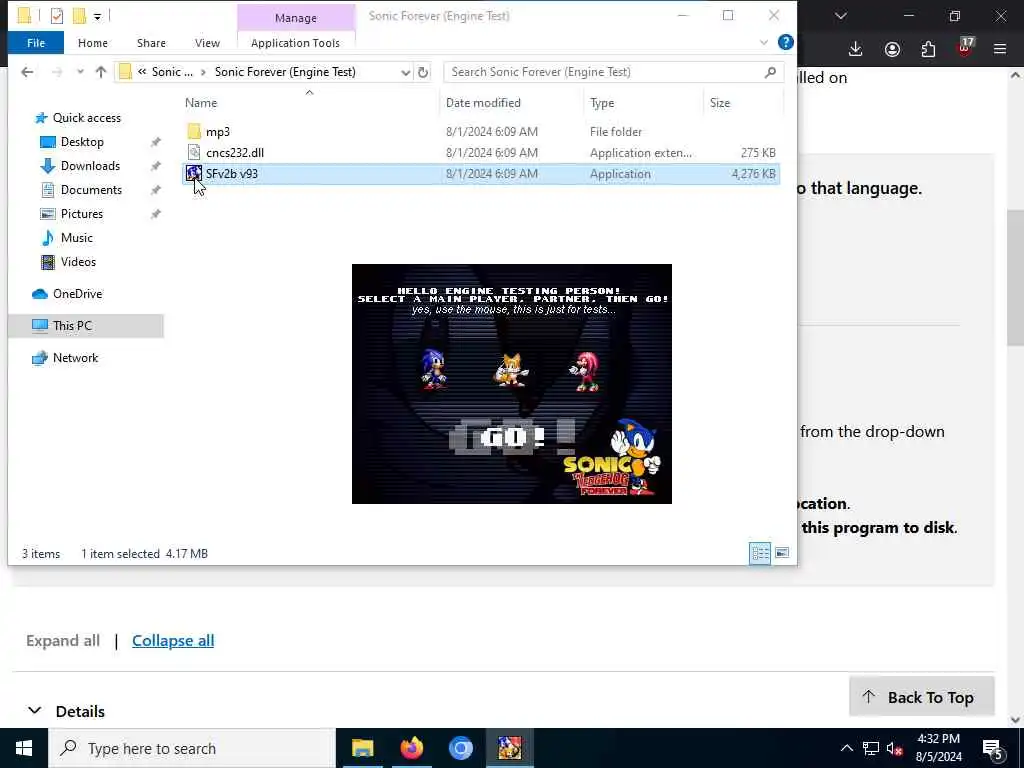Refresh the Sonic Forever folder view

(x=423, y=72)
